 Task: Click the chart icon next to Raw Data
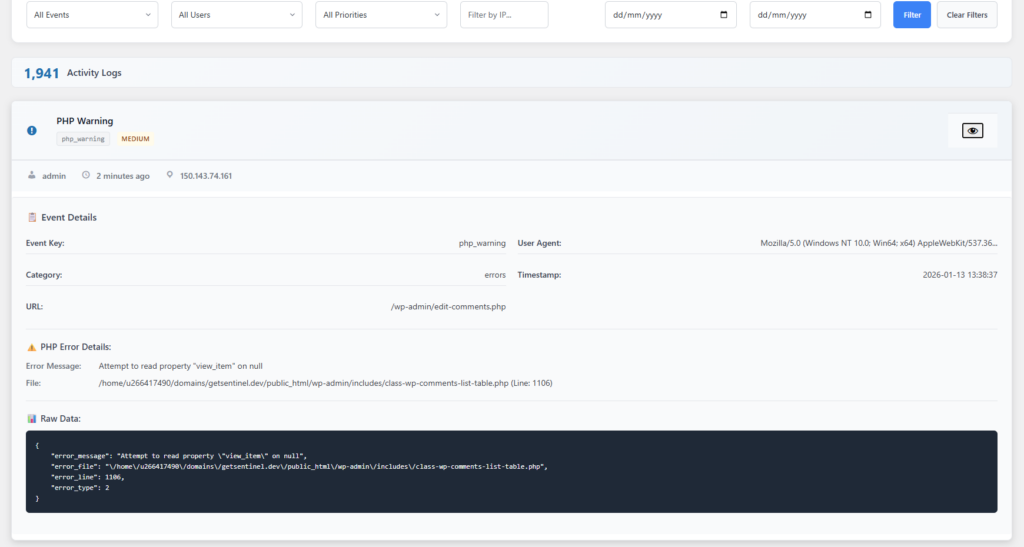coord(32,418)
